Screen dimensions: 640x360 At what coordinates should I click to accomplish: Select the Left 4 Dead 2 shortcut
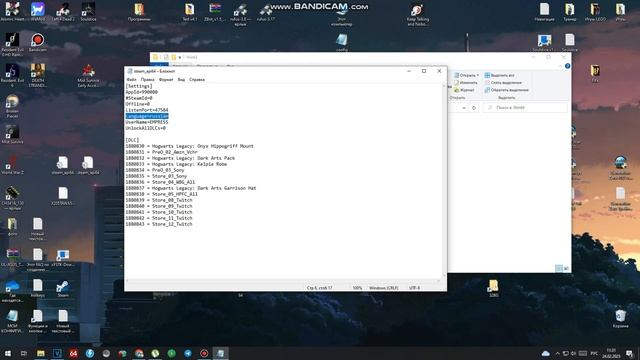[x=63, y=11]
